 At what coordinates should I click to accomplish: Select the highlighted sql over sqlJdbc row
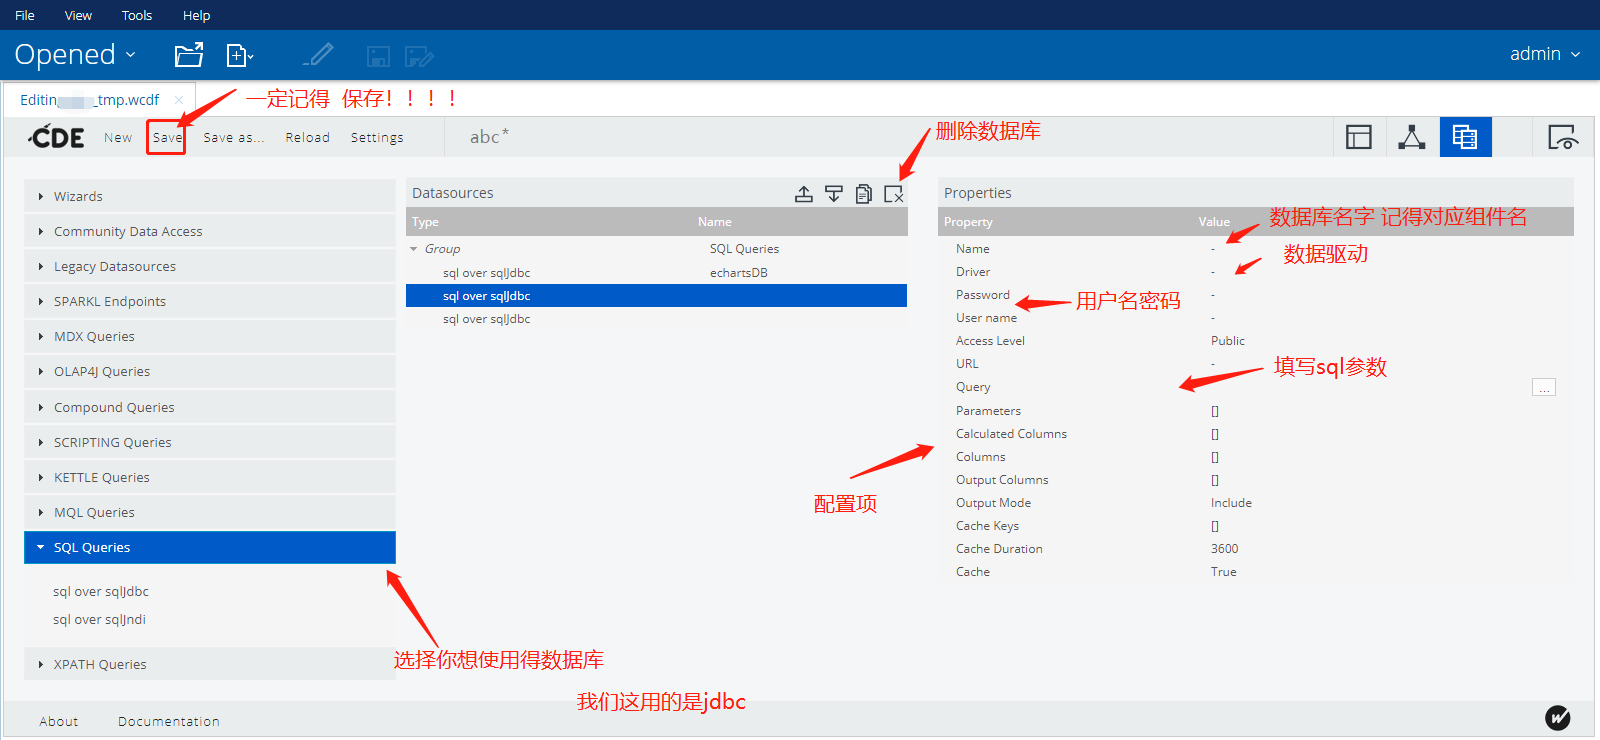tap(656, 295)
